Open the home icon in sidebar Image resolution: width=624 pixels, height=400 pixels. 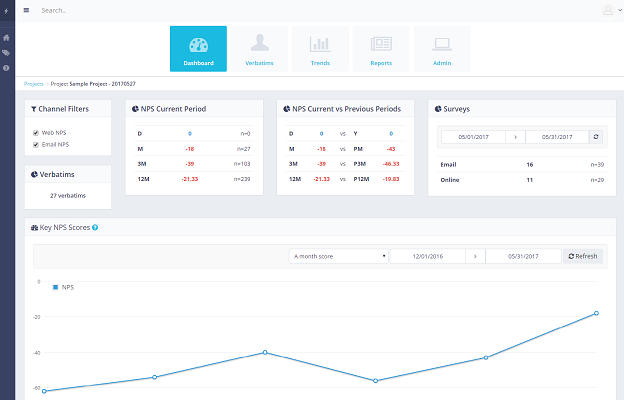click(6, 38)
